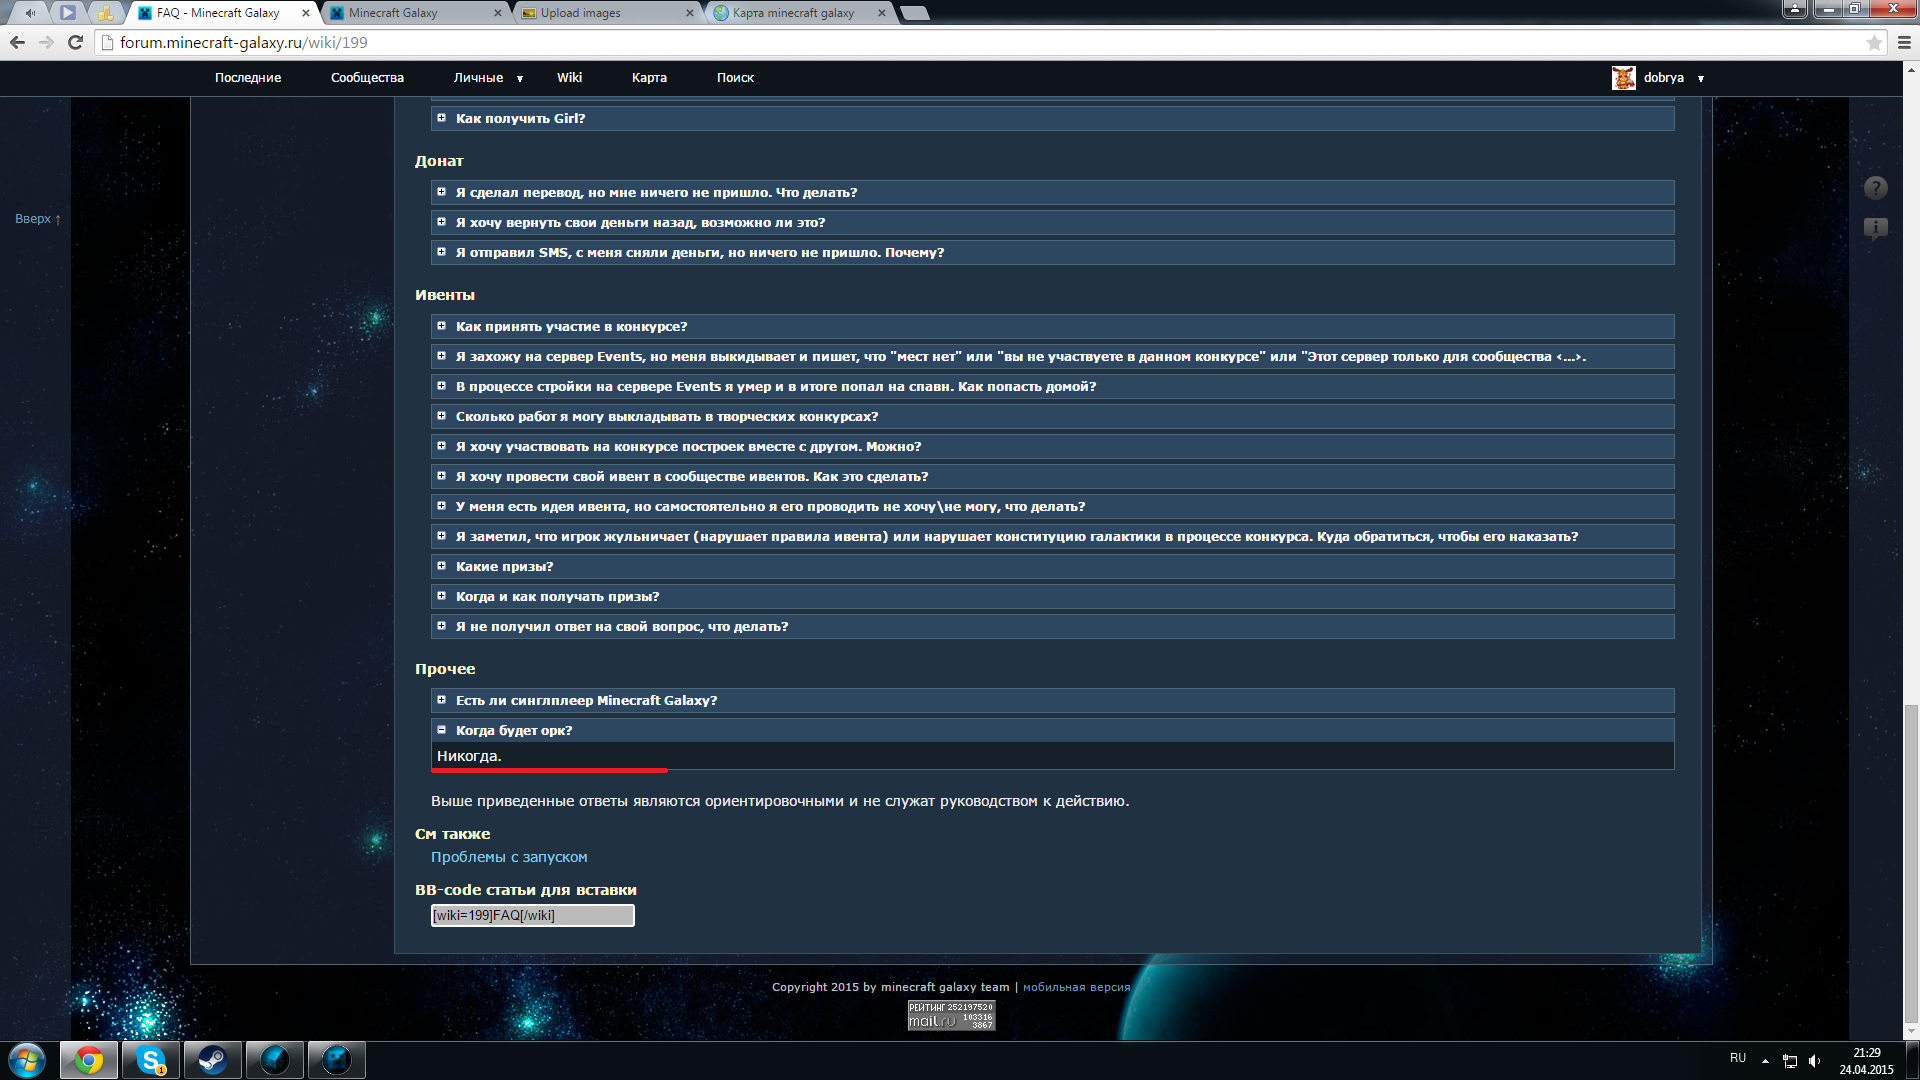
Task: Open Steam from the taskbar
Action: (212, 1060)
